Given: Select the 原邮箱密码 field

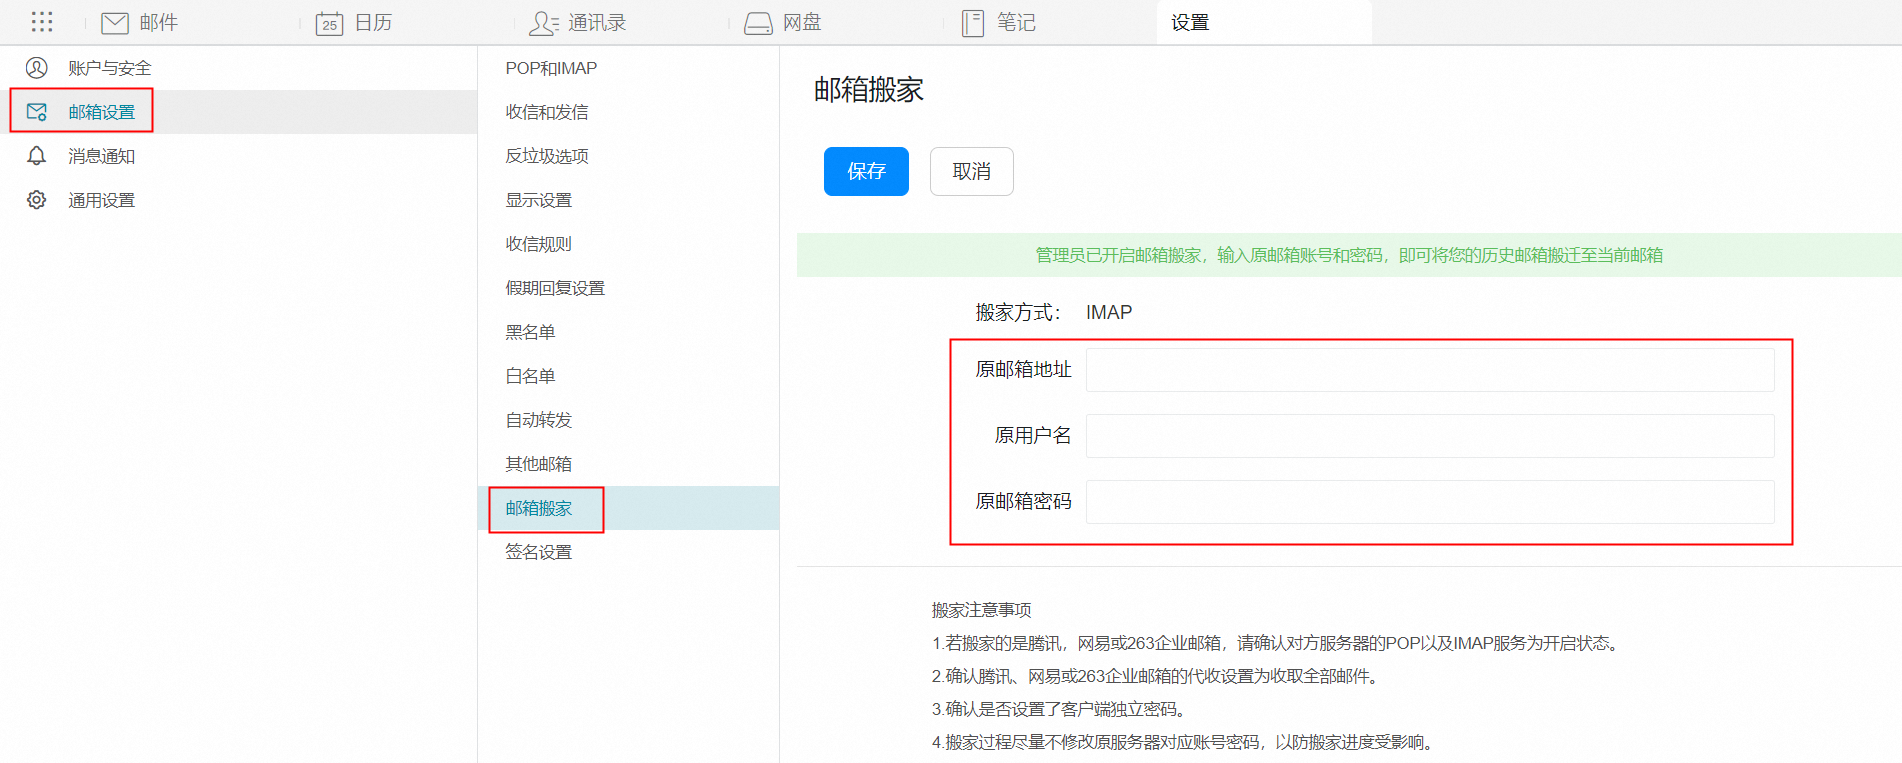Looking at the screenshot, I should [1429, 502].
